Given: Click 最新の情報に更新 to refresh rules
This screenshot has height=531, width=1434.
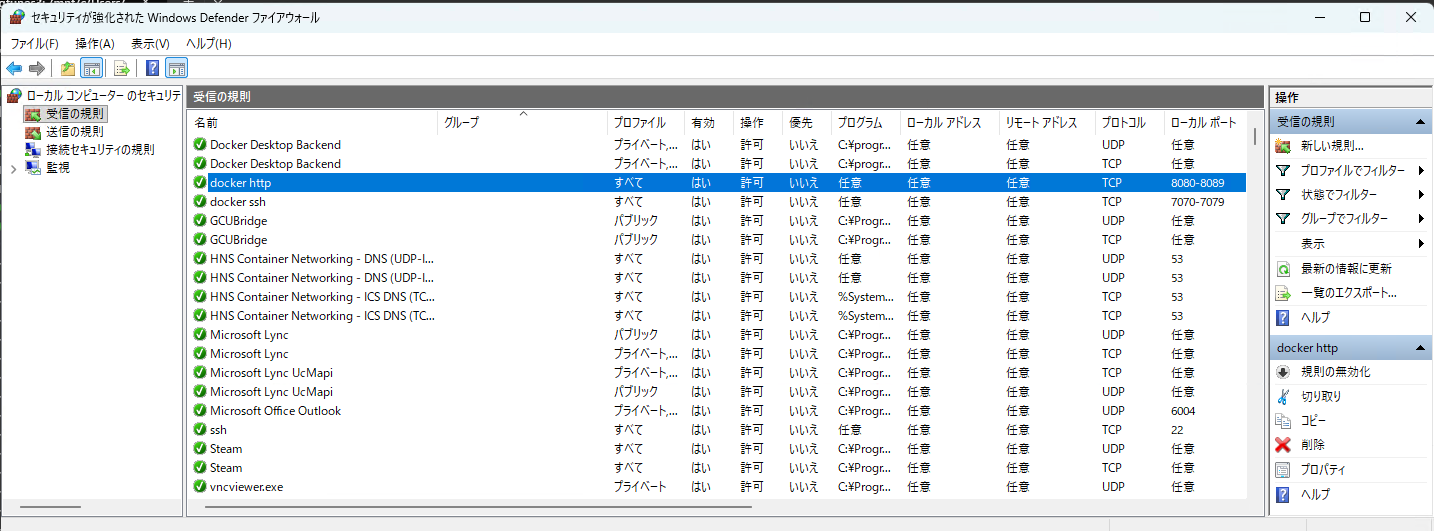Looking at the screenshot, I should click(x=1345, y=268).
